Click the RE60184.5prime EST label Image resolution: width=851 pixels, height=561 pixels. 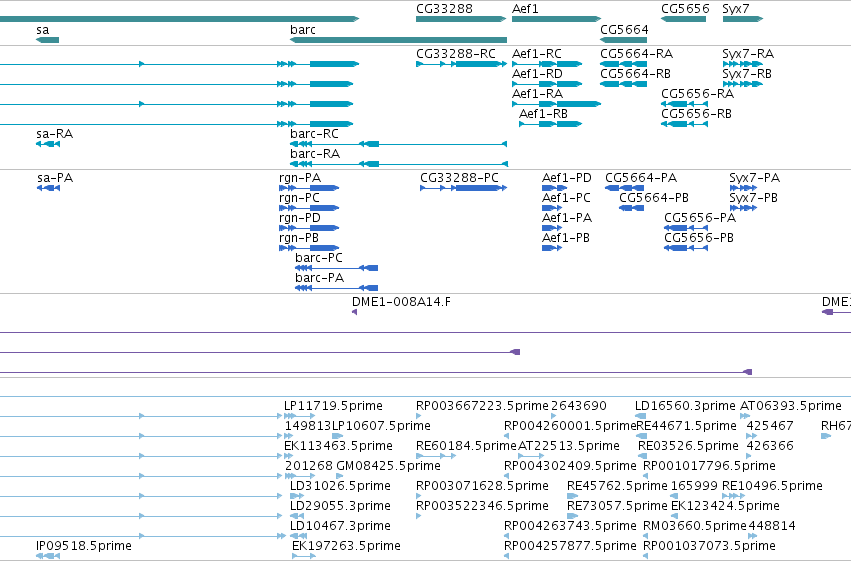(x=466, y=446)
